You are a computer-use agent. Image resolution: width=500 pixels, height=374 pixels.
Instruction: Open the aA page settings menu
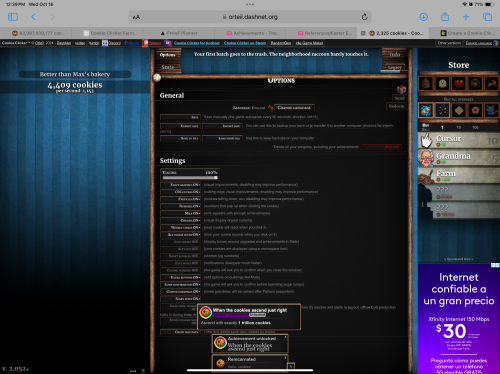[136, 17]
